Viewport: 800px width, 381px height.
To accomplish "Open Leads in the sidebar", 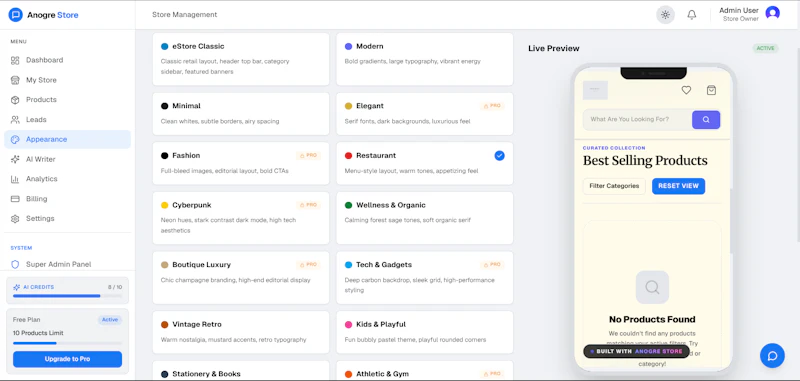I will (67, 120).
